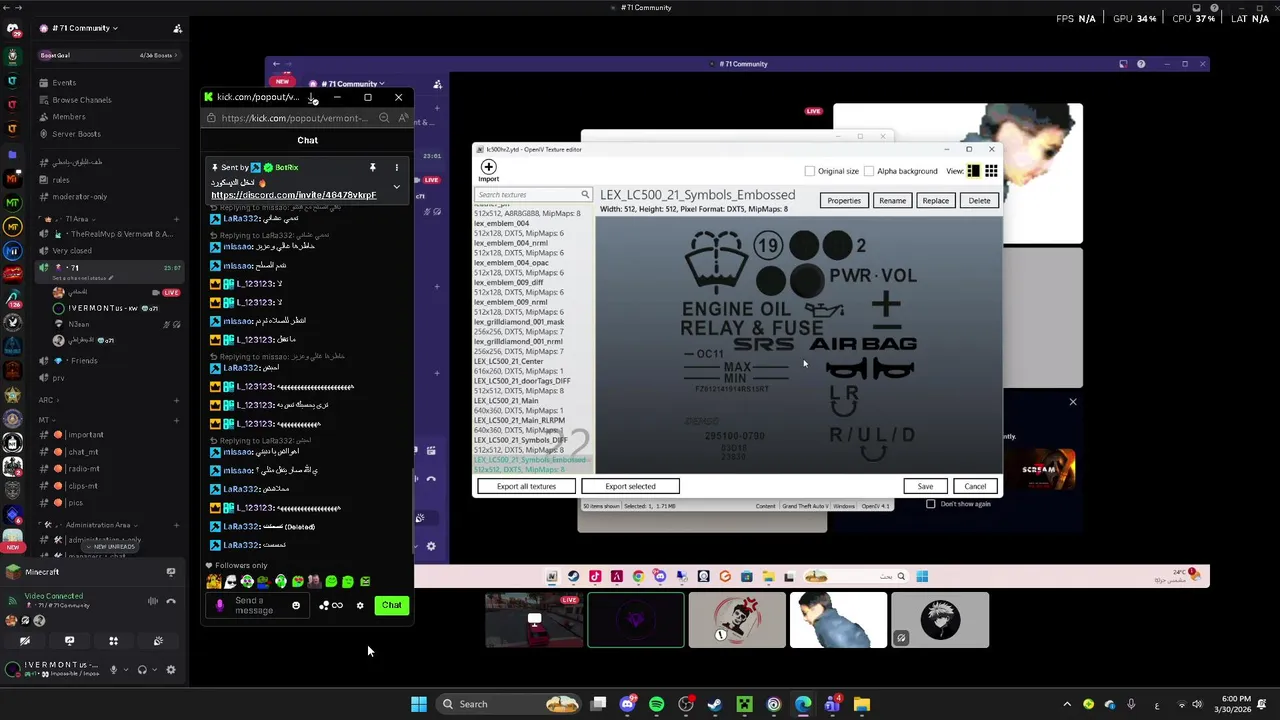The width and height of the screenshot is (1280, 720).
Task: Click the Import icon in OpenIV Texture editor
Action: point(488,168)
